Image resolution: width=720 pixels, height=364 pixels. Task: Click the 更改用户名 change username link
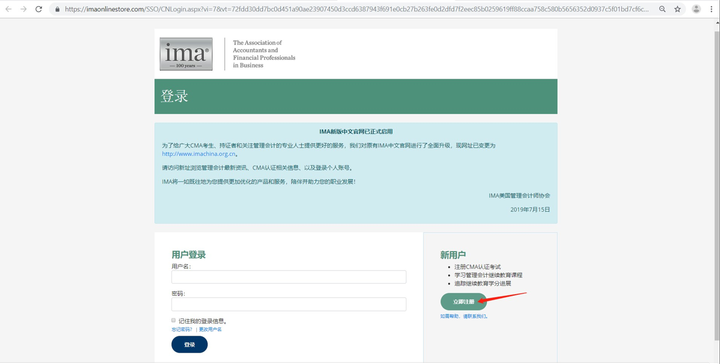coord(210,330)
